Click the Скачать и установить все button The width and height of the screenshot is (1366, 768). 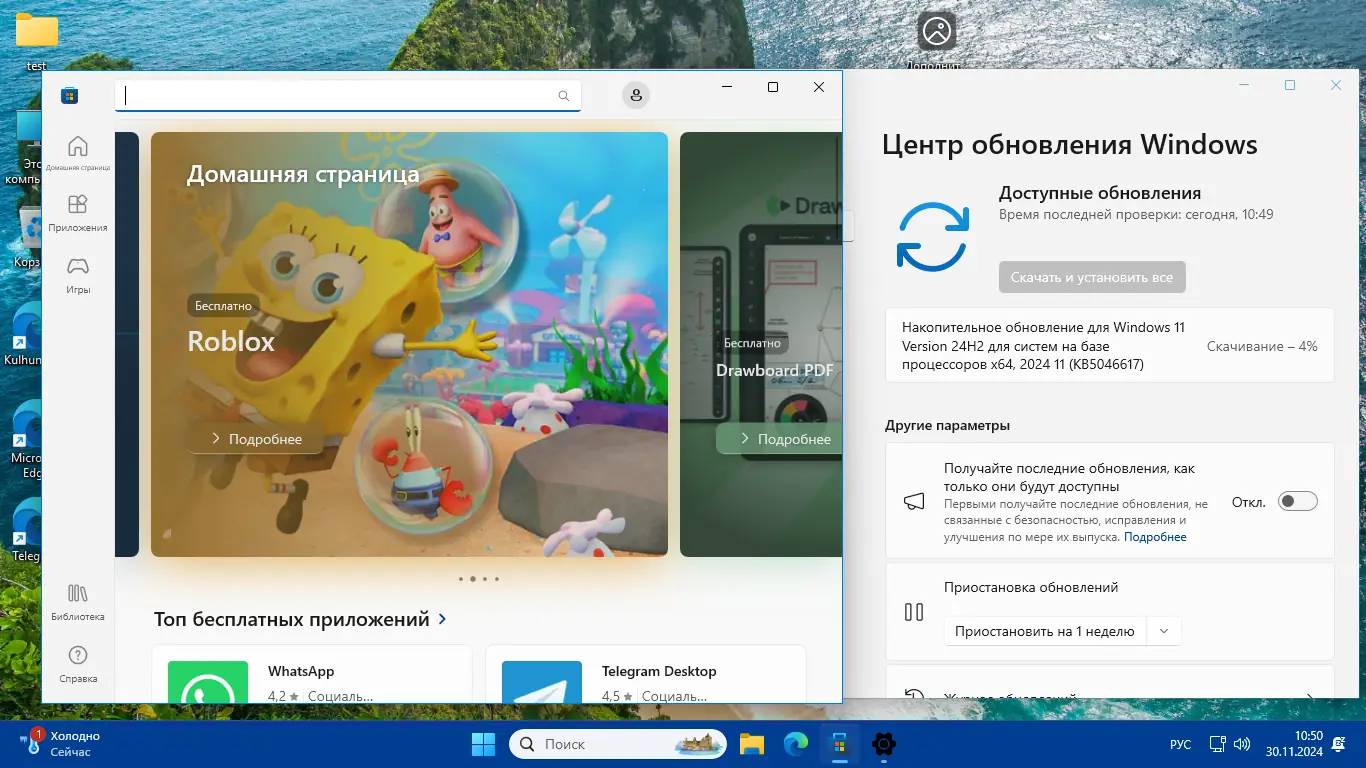[x=1092, y=277]
